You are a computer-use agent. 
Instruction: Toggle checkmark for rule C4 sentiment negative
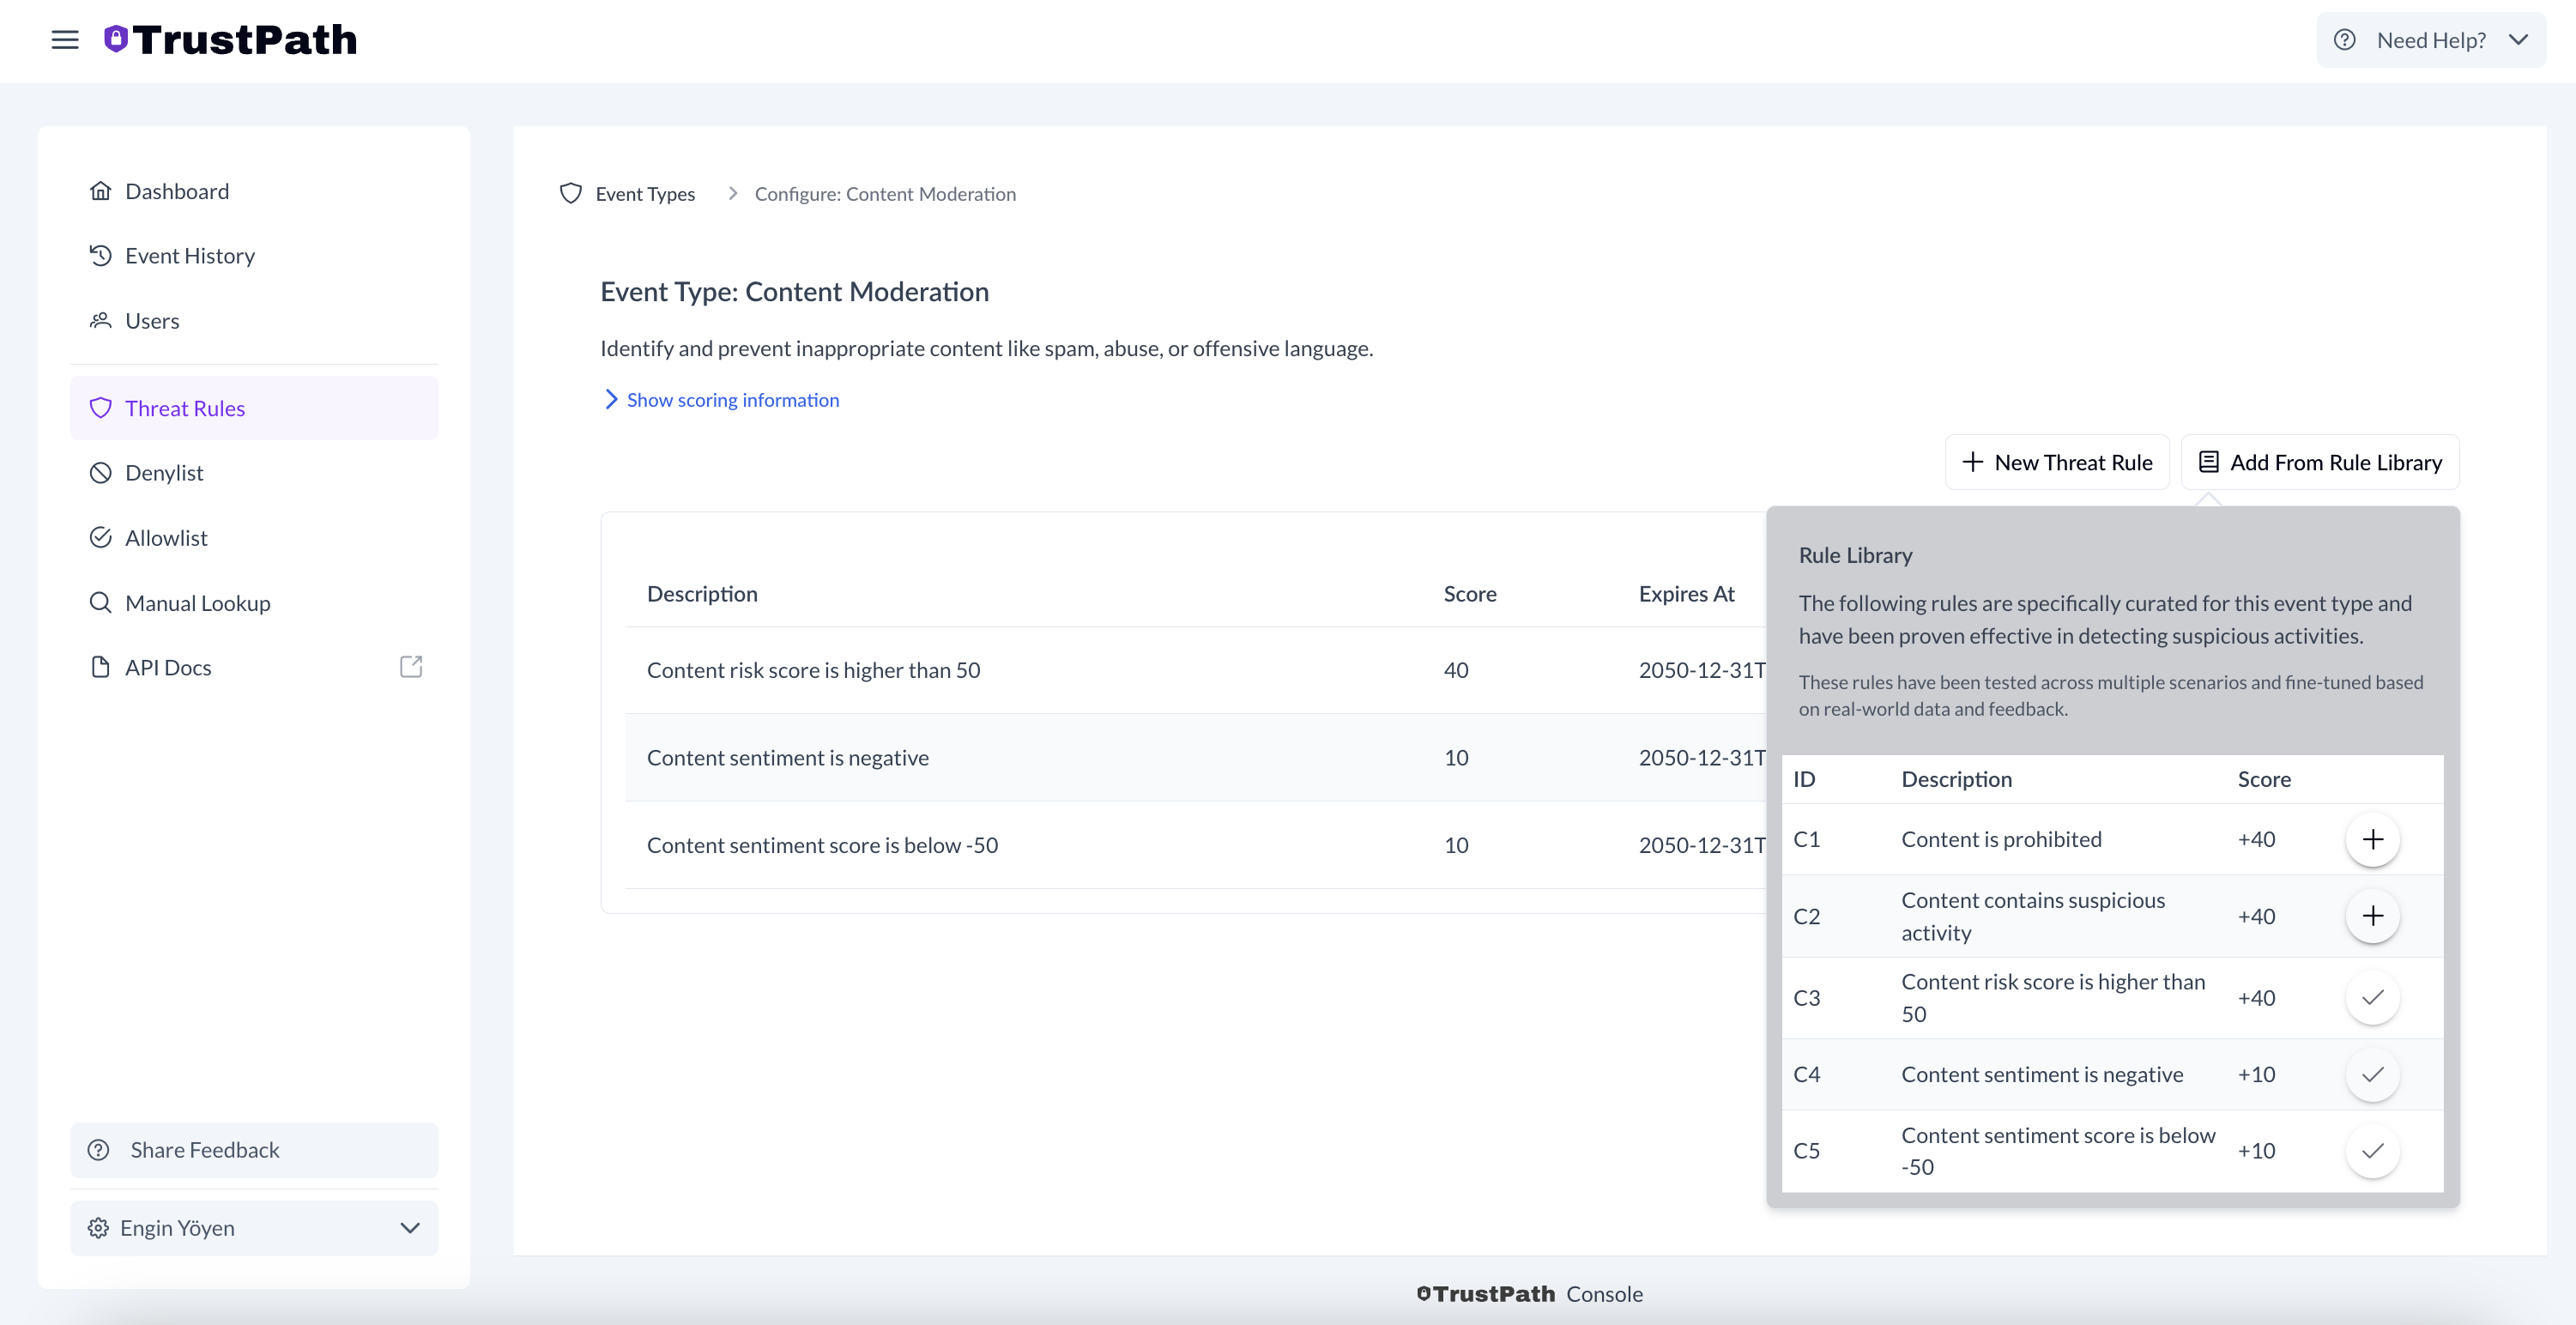tap(2372, 1075)
